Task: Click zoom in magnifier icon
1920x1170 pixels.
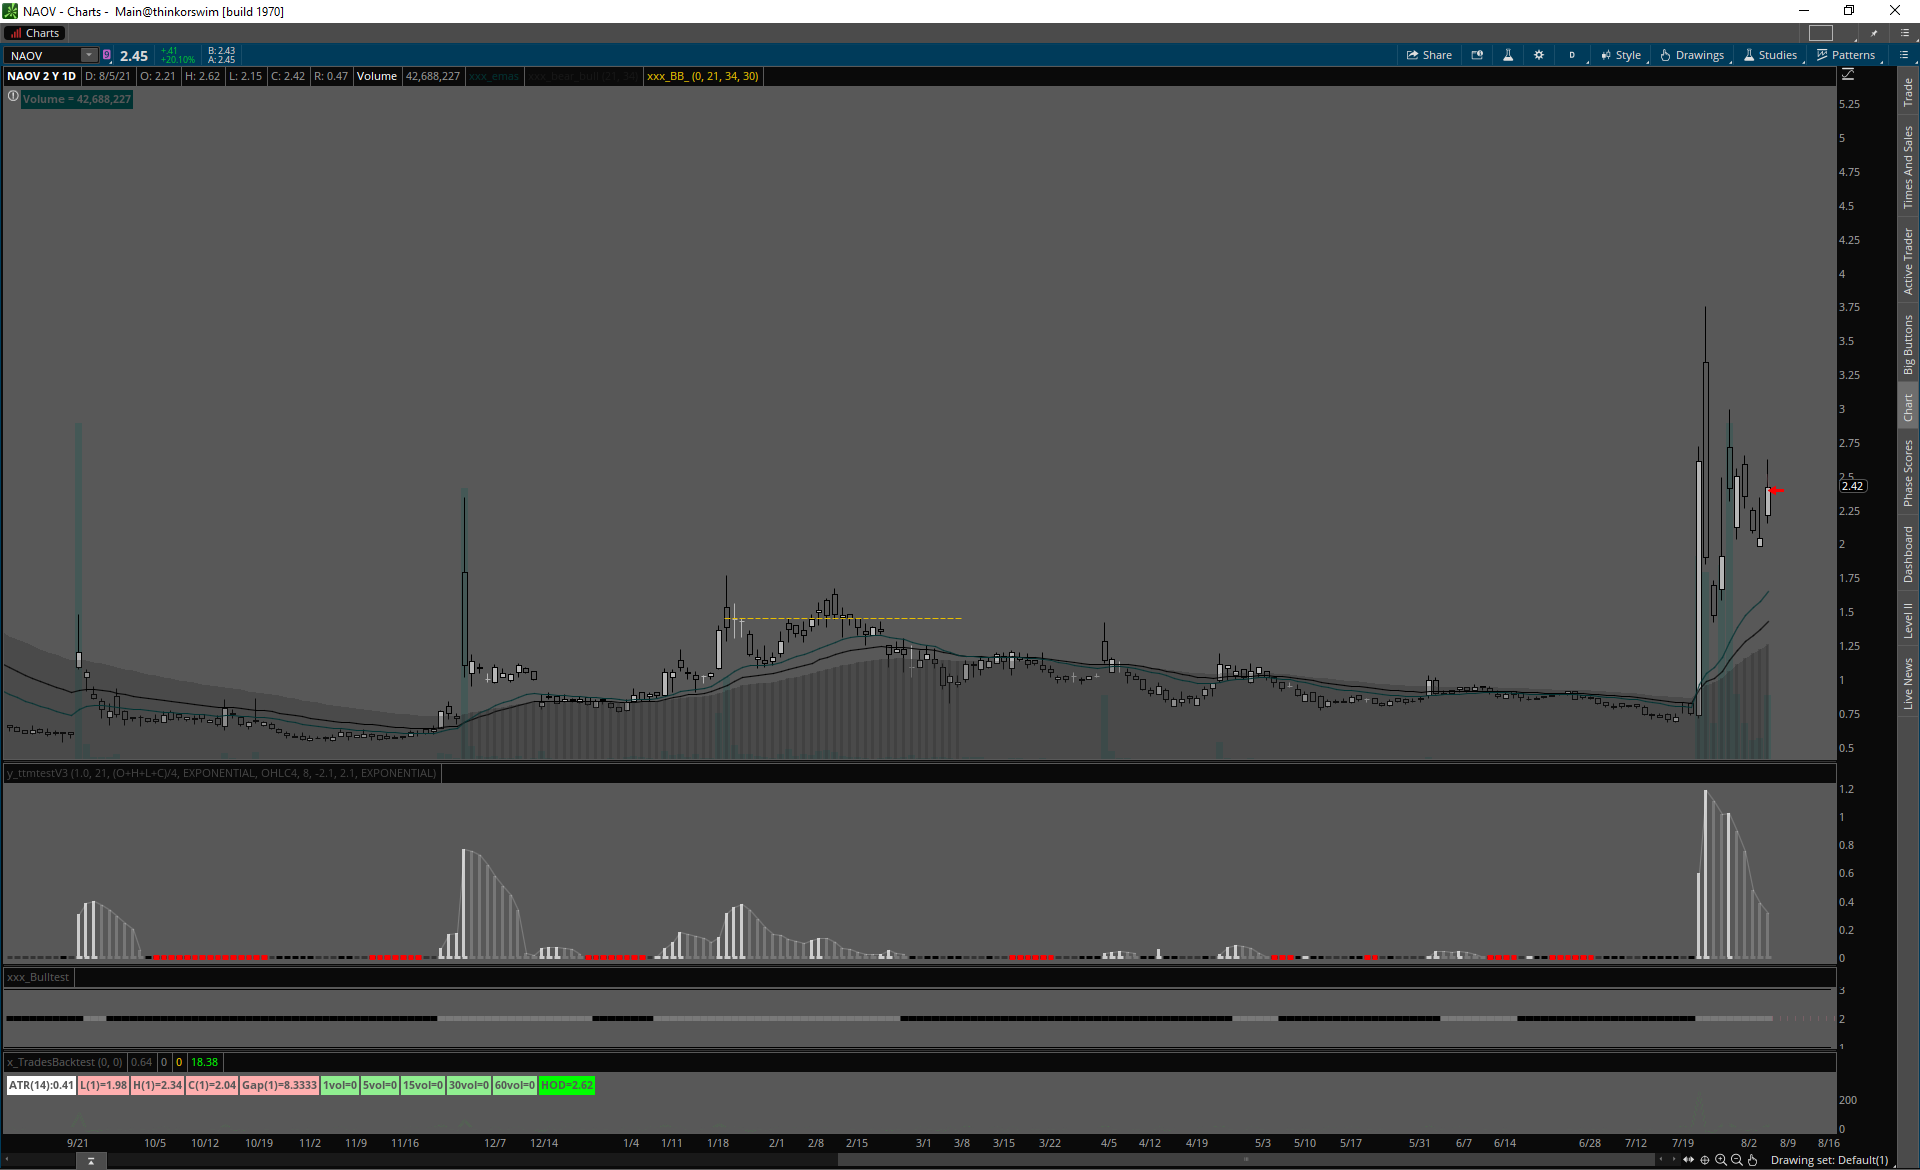Action: 1721,1160
